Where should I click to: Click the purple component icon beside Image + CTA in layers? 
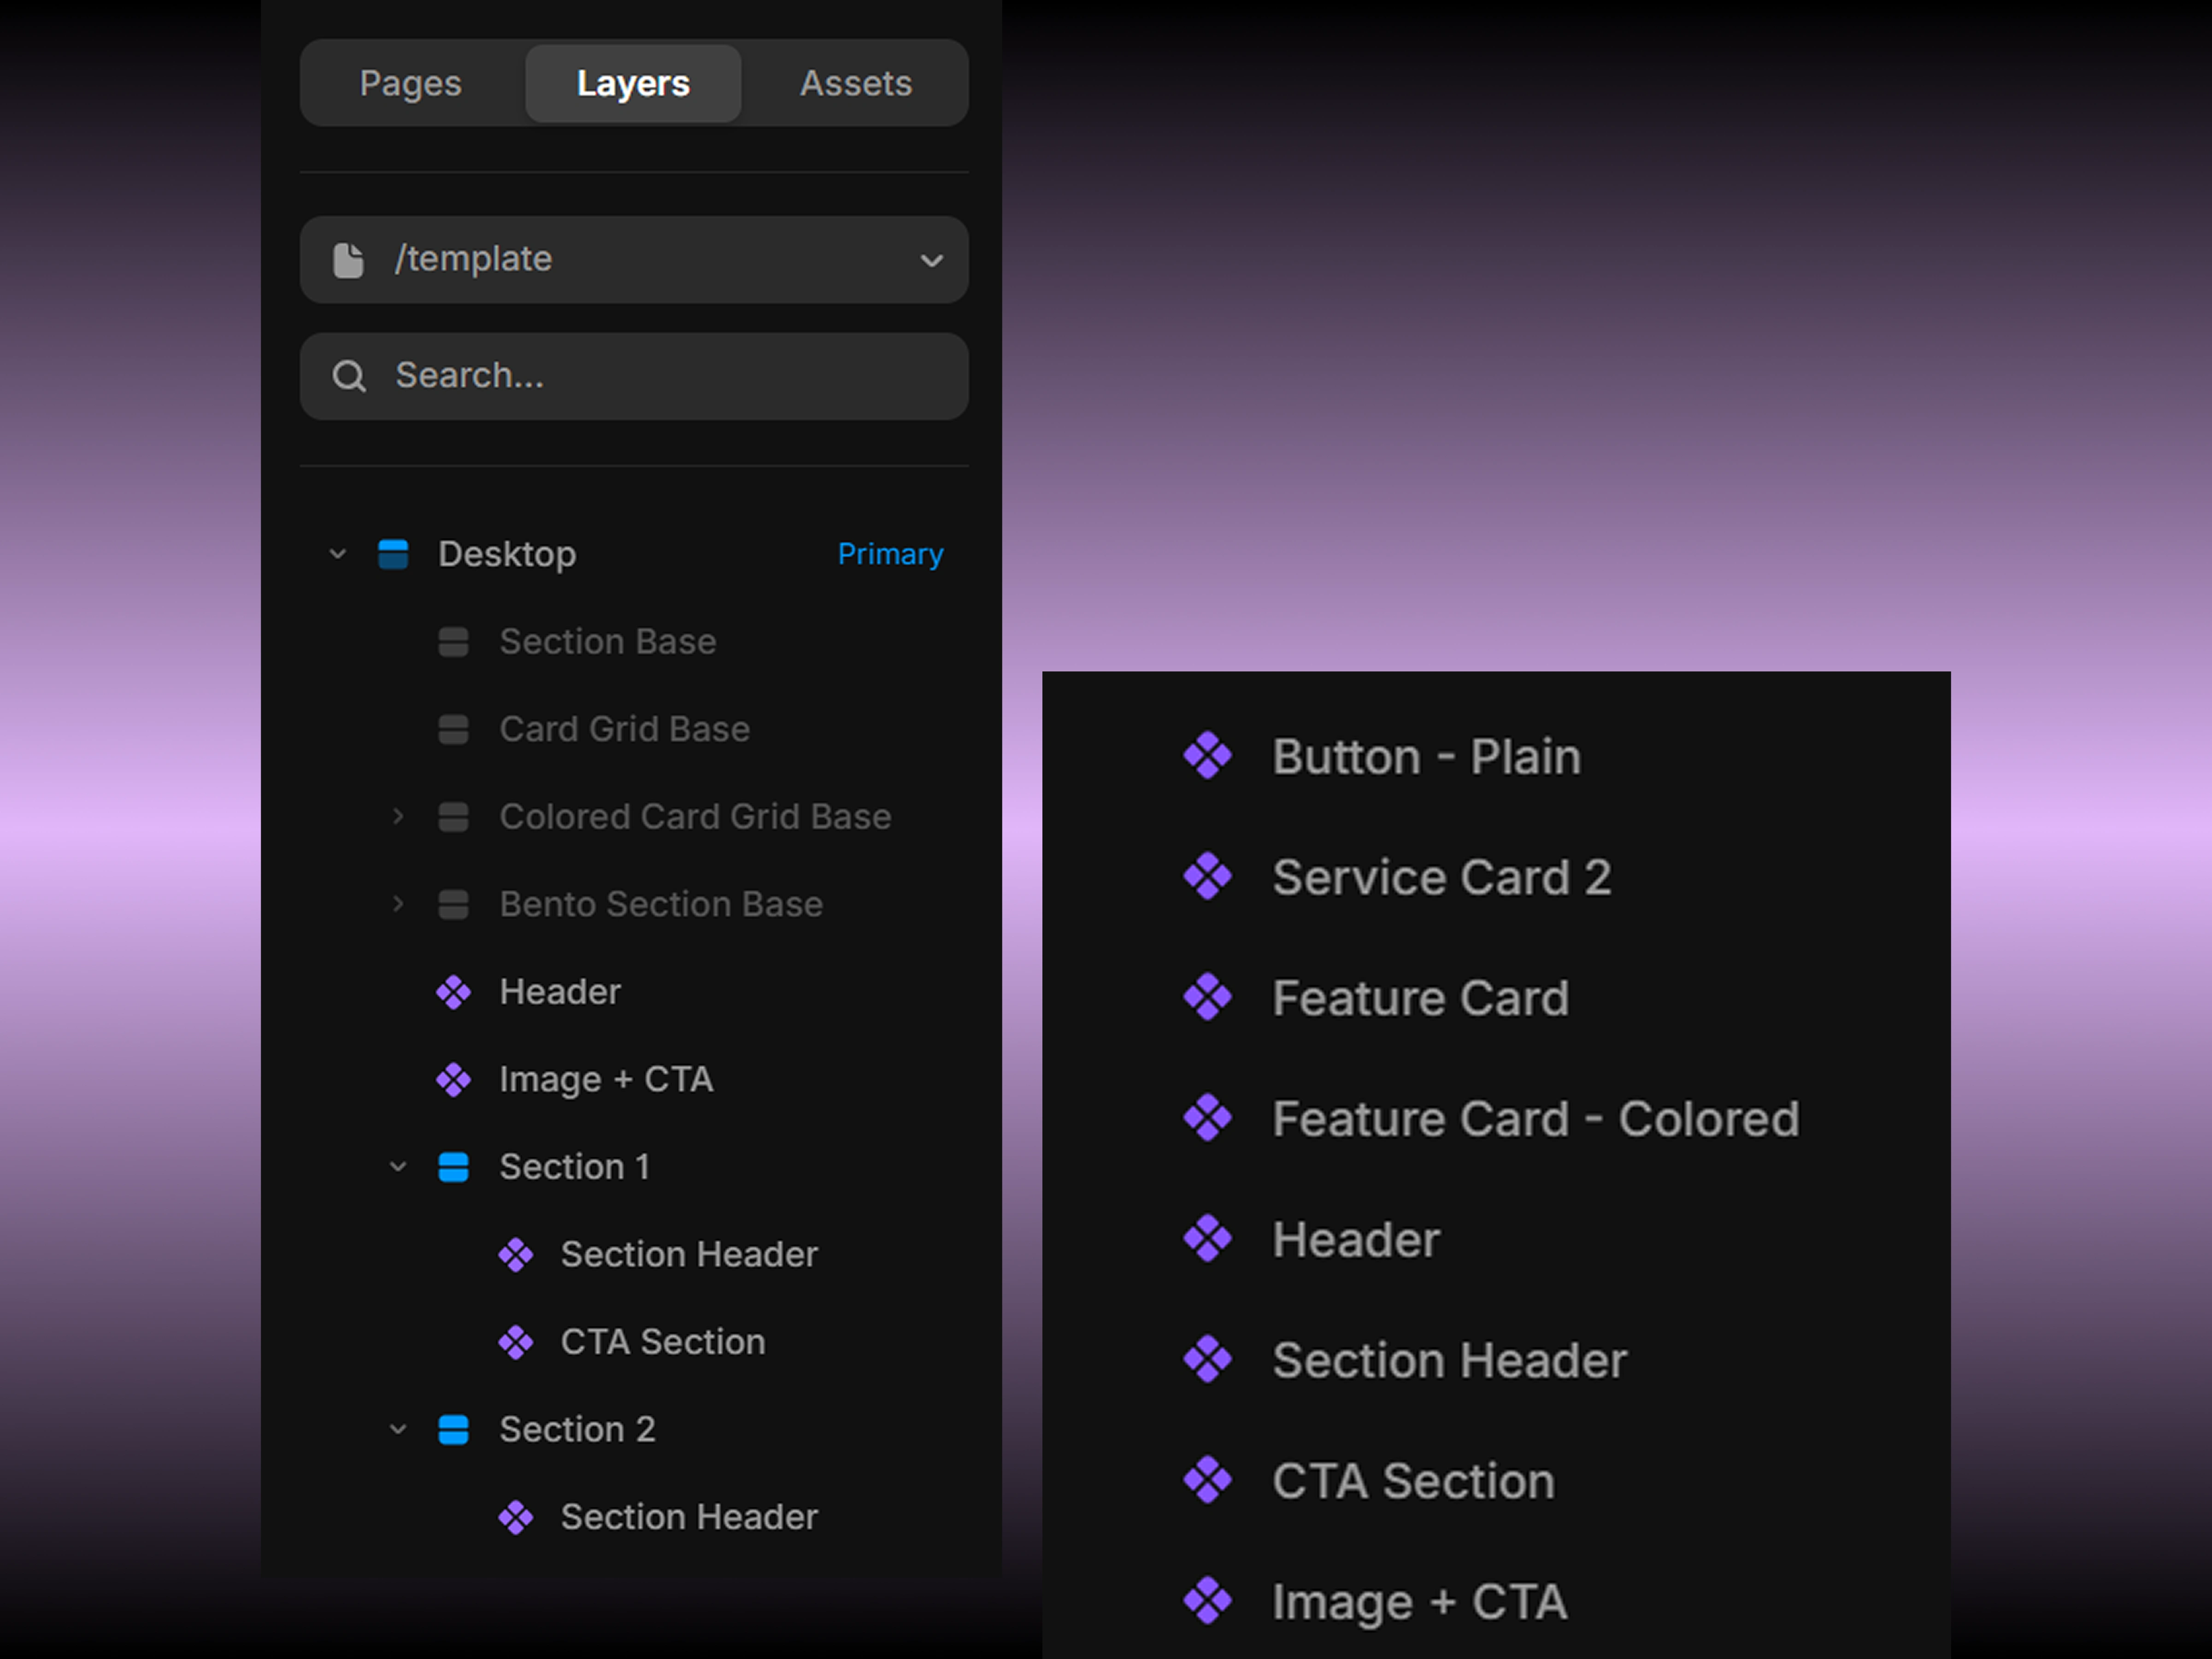(x=453, y=1080)
